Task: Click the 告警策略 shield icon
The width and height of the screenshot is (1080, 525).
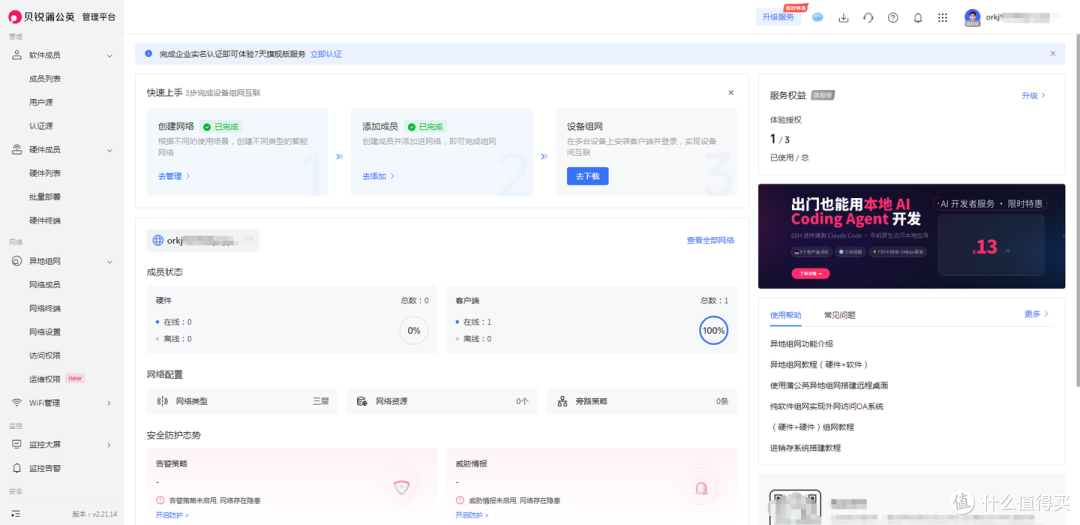Action: pos(401,488)
